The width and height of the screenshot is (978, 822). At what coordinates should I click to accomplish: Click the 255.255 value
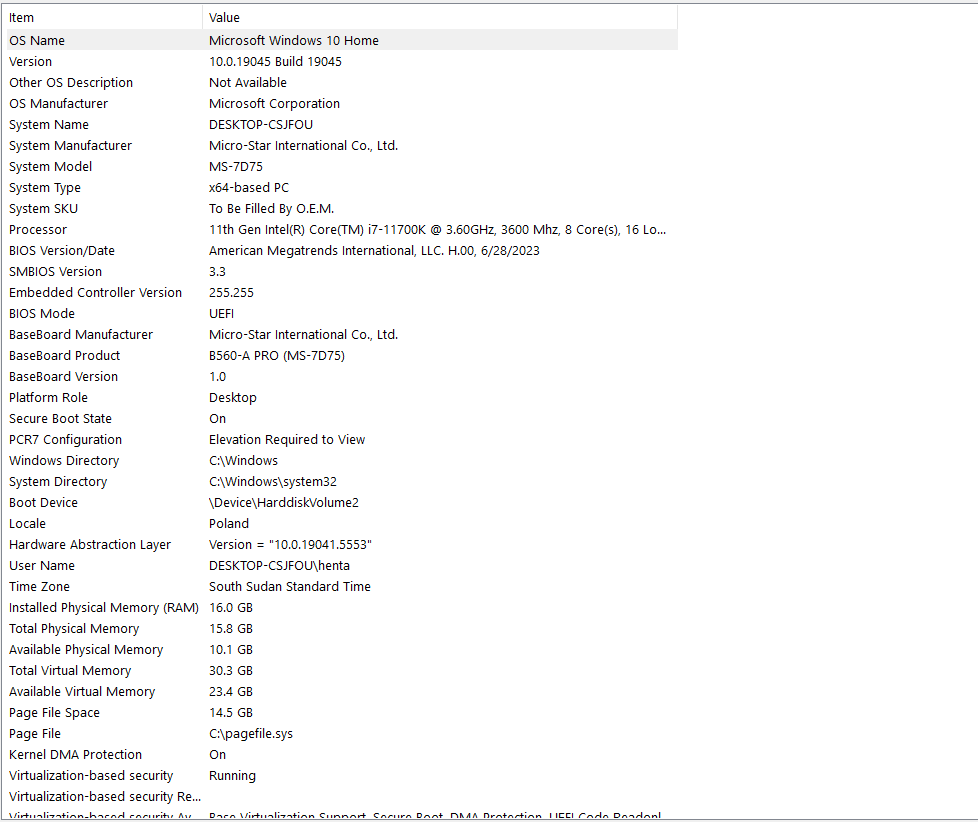[231, 293]
